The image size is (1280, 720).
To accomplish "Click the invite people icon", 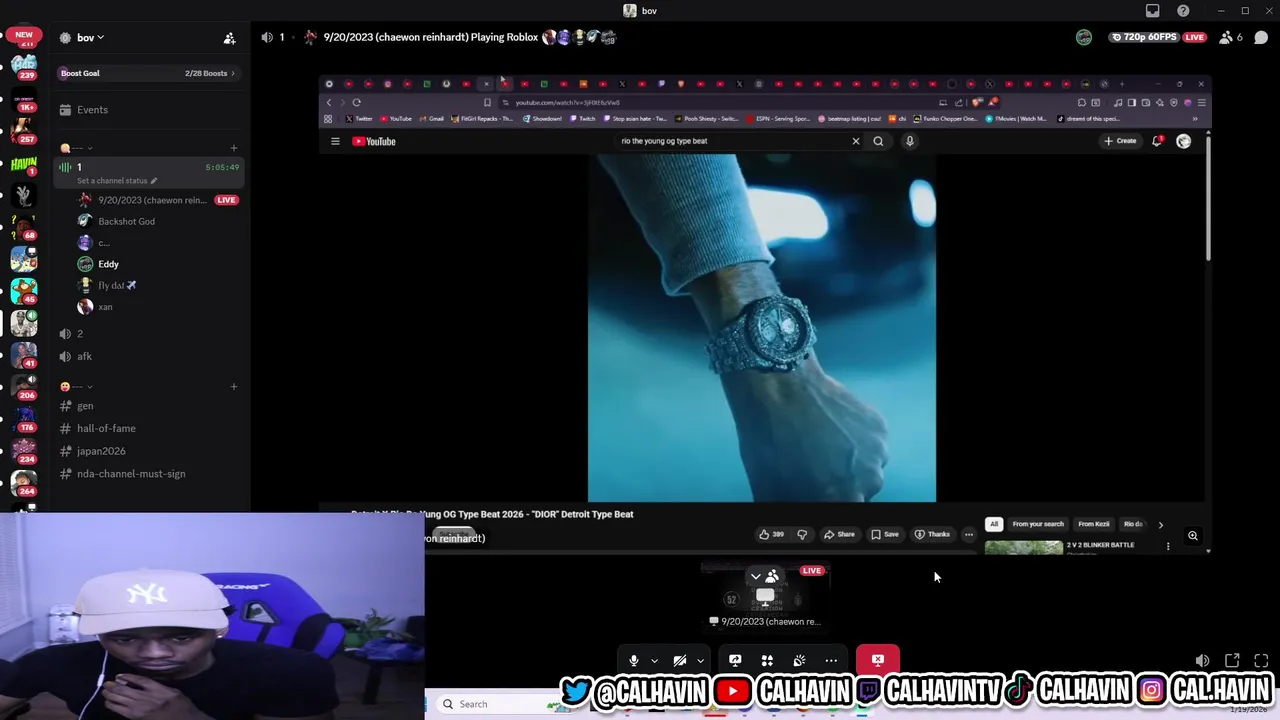I will click(x=229, y=38).
